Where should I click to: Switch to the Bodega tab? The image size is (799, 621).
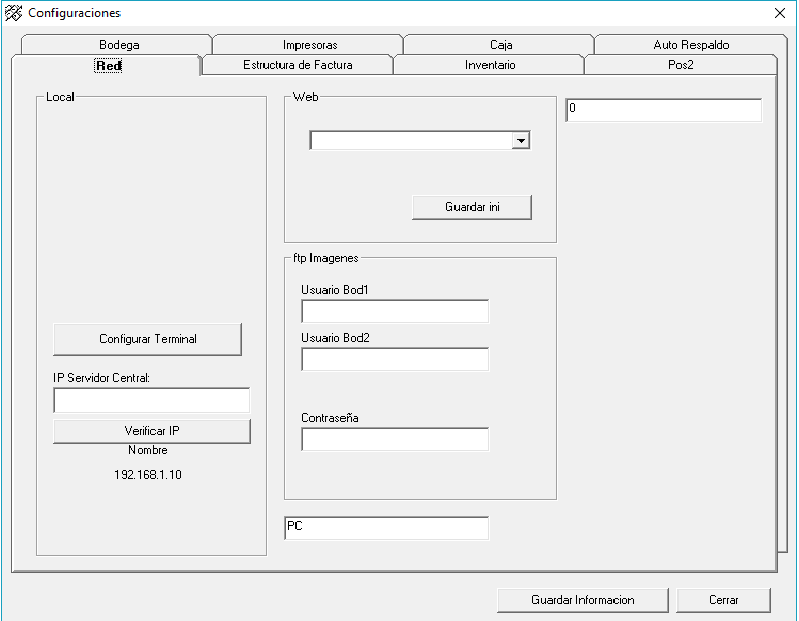119,45
